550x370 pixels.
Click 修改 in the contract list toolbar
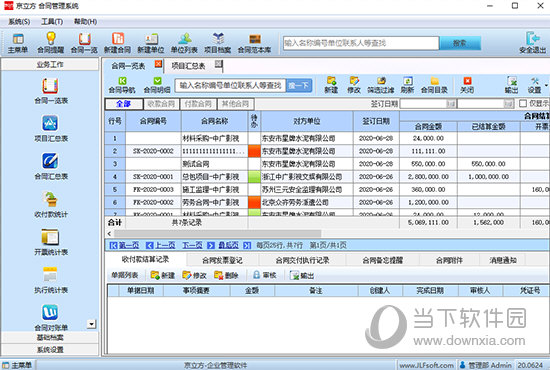tap(354, 85)
